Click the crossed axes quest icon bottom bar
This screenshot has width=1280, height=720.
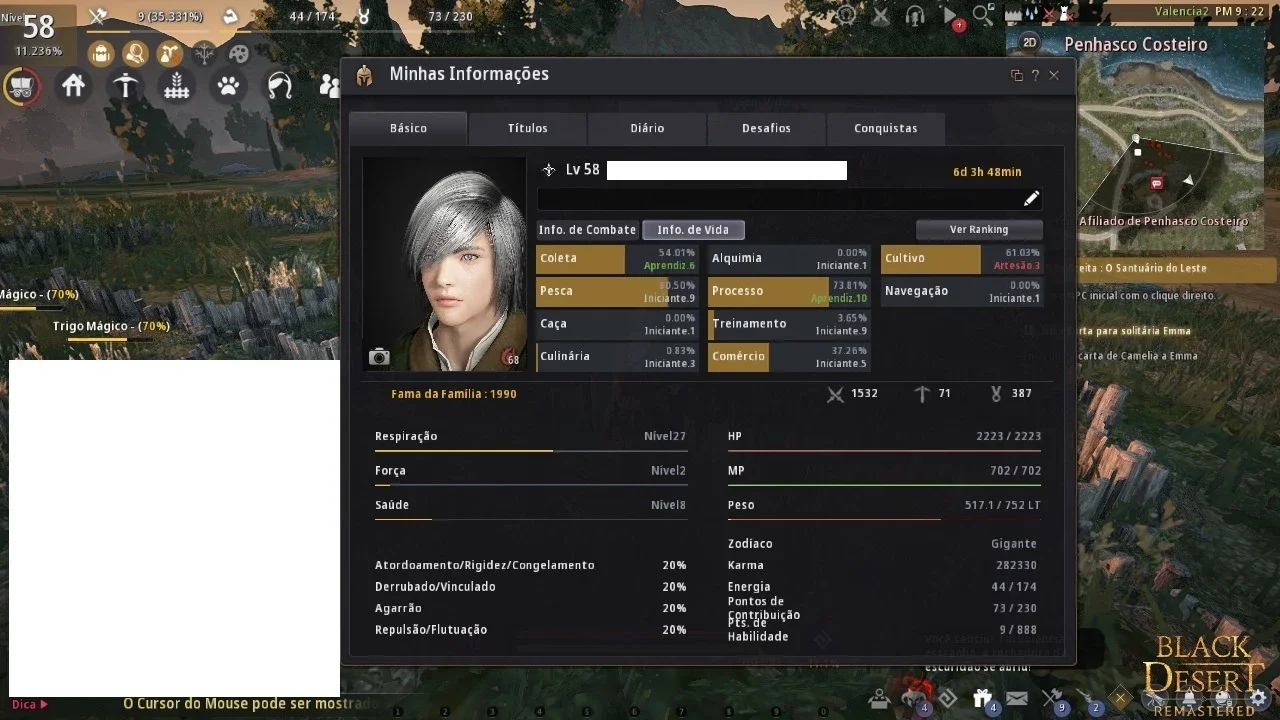point(1052,698)
